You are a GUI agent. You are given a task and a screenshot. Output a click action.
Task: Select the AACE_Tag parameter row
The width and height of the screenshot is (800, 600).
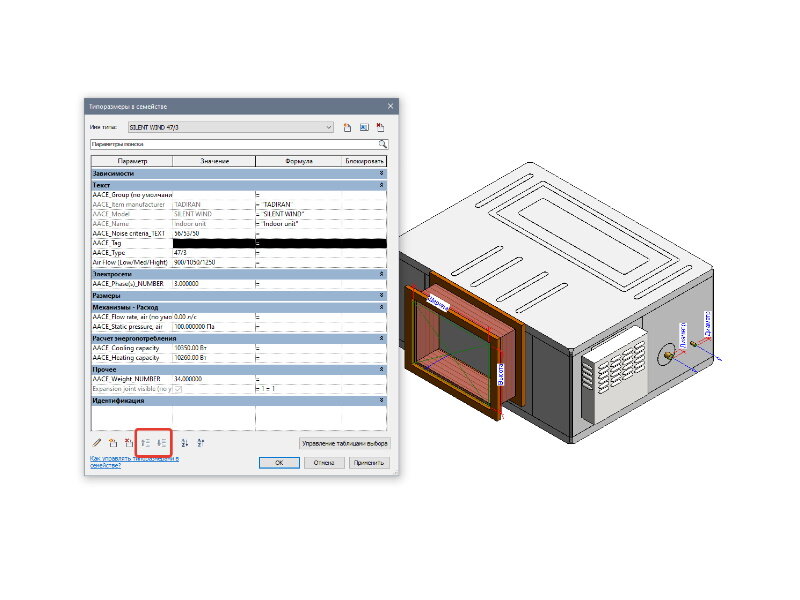[x=239, y=243]
